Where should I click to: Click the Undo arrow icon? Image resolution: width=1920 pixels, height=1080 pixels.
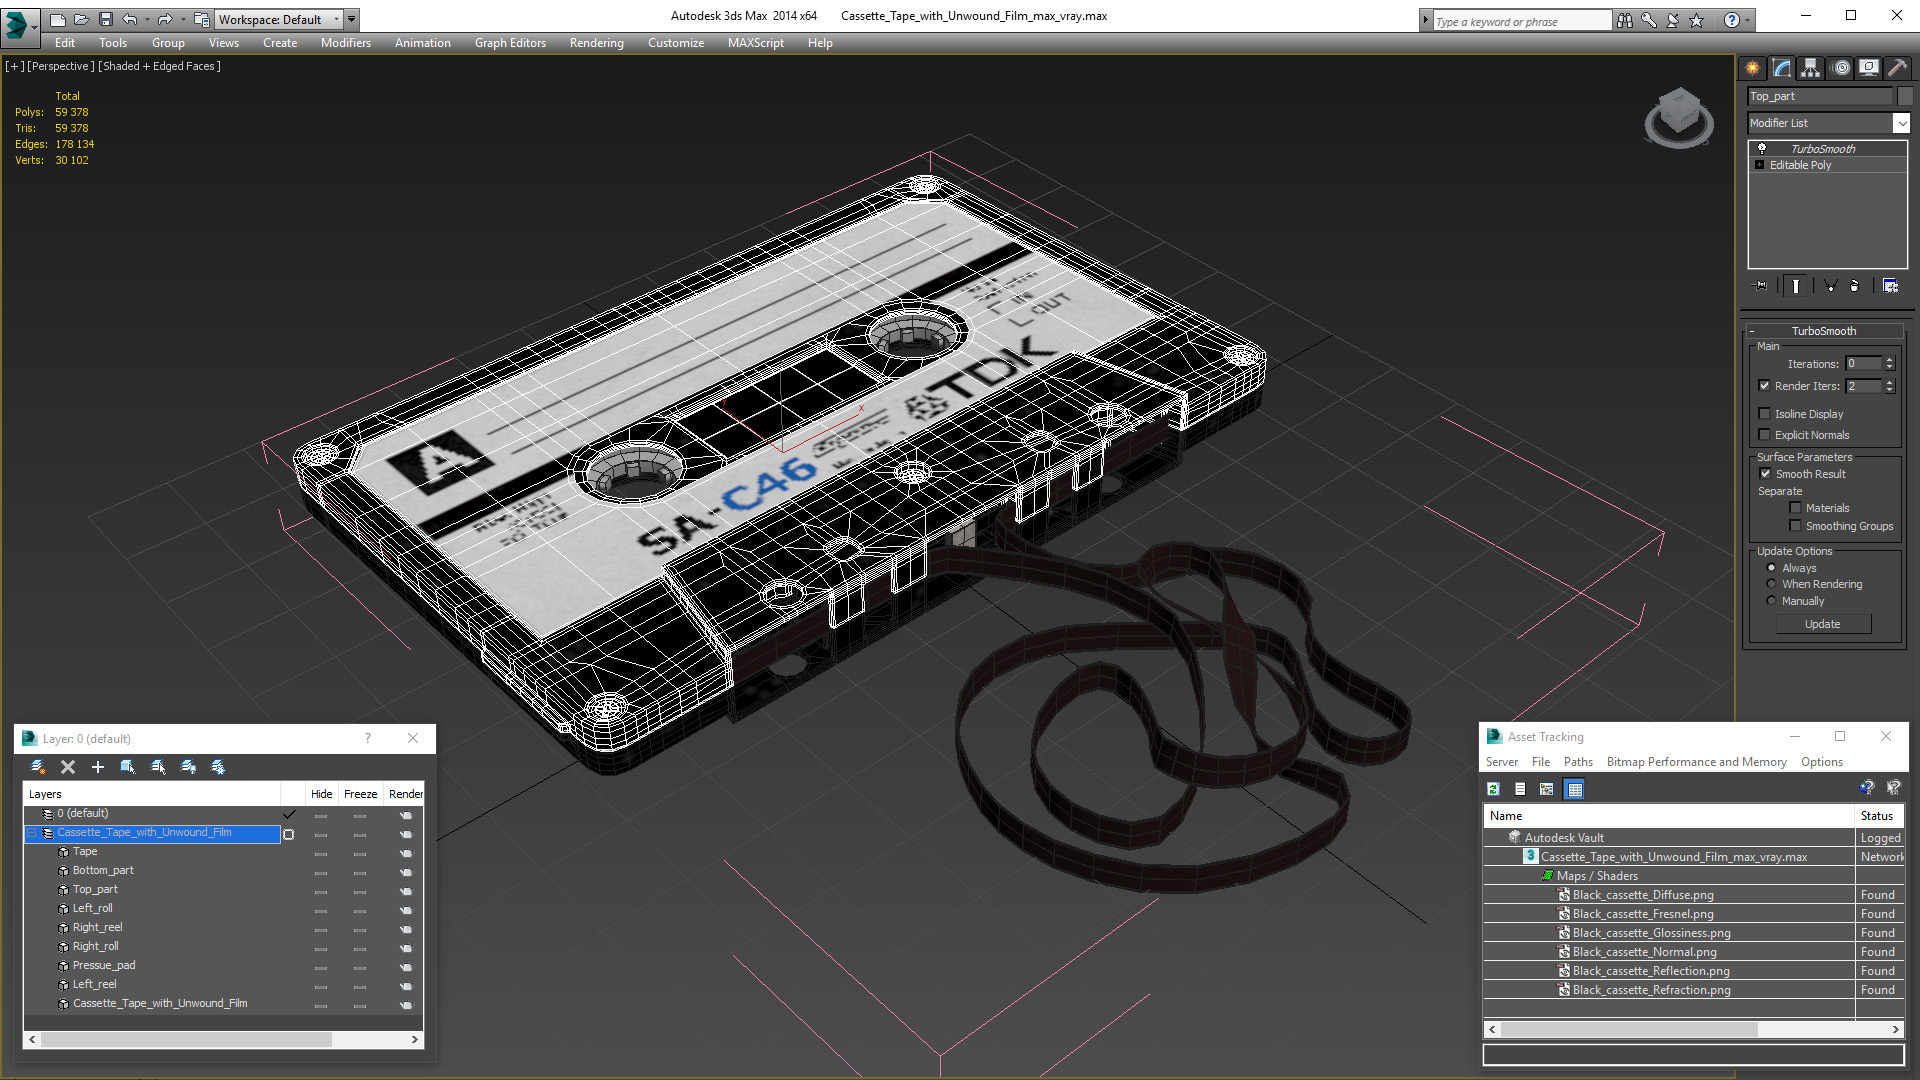[x=129, y=19]
